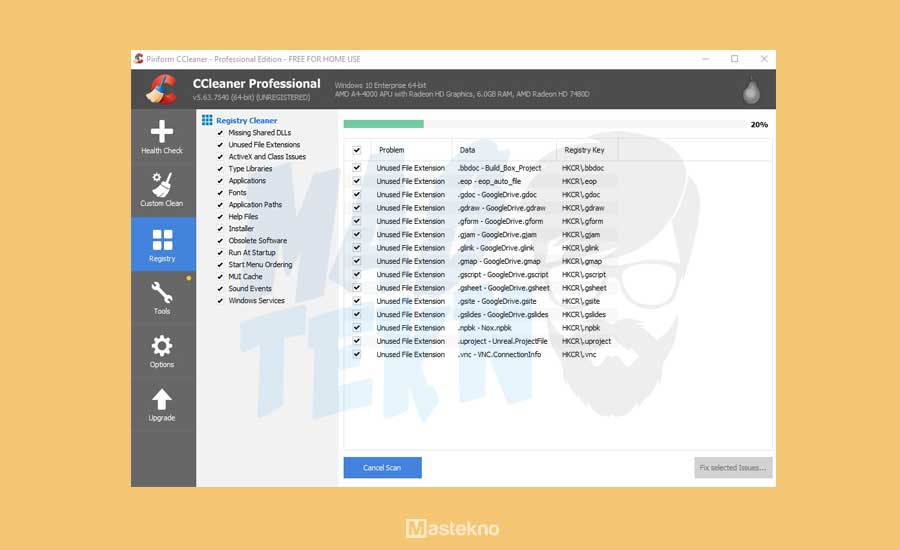
Task: Toggle Sound Events scan option
Action: click(220, 289)
